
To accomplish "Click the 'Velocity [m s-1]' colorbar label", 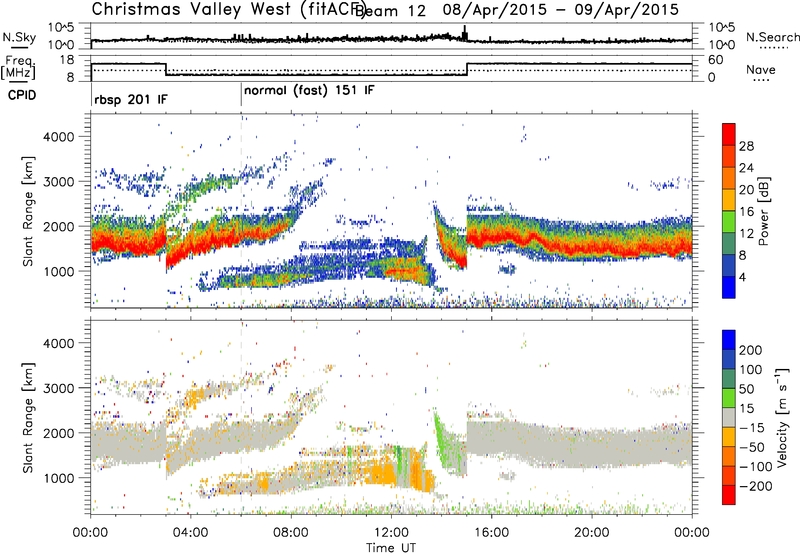I will 782,417.
